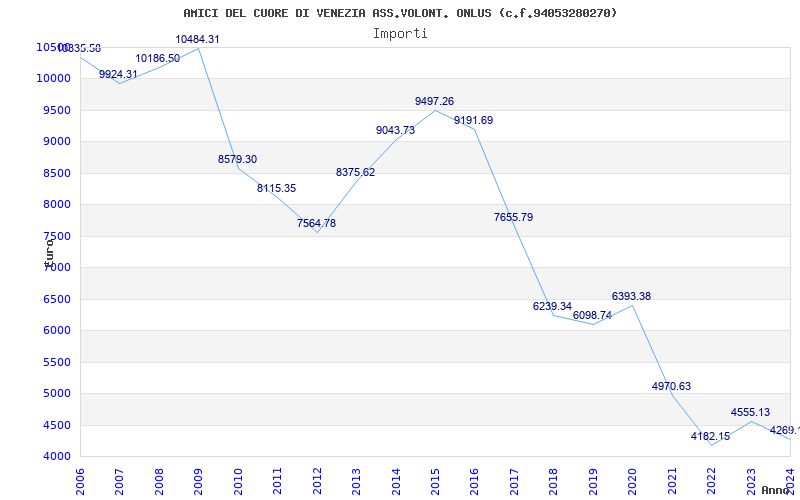Select the 9043.73 data label
The height and width of the screenshot is (500, 800).
[395, 131]
